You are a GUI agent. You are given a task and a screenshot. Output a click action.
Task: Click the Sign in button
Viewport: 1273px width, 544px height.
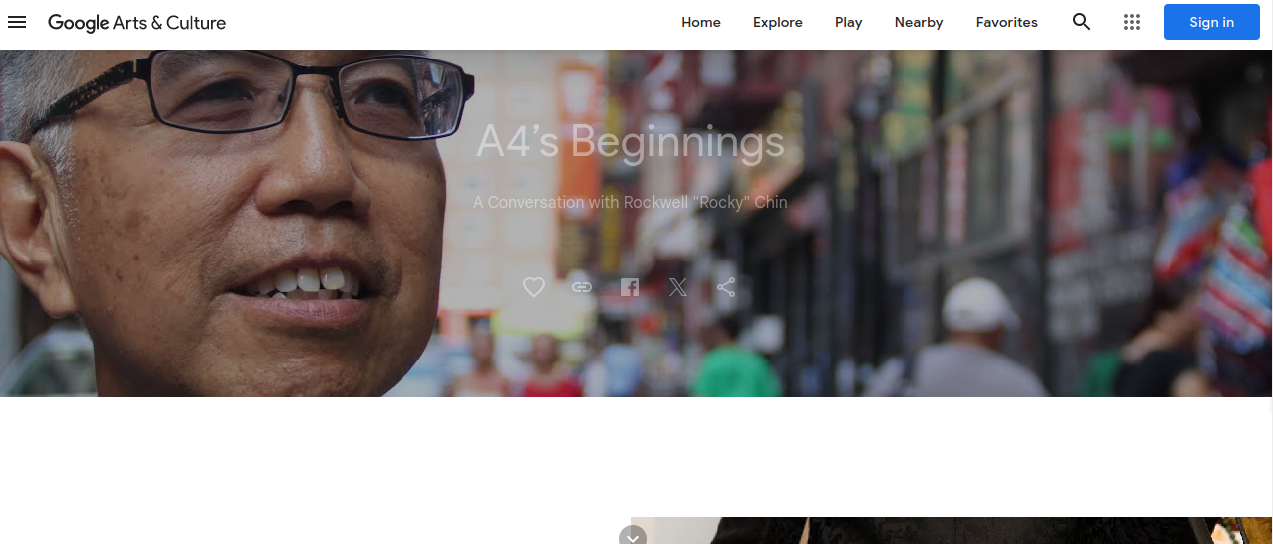1211,22
